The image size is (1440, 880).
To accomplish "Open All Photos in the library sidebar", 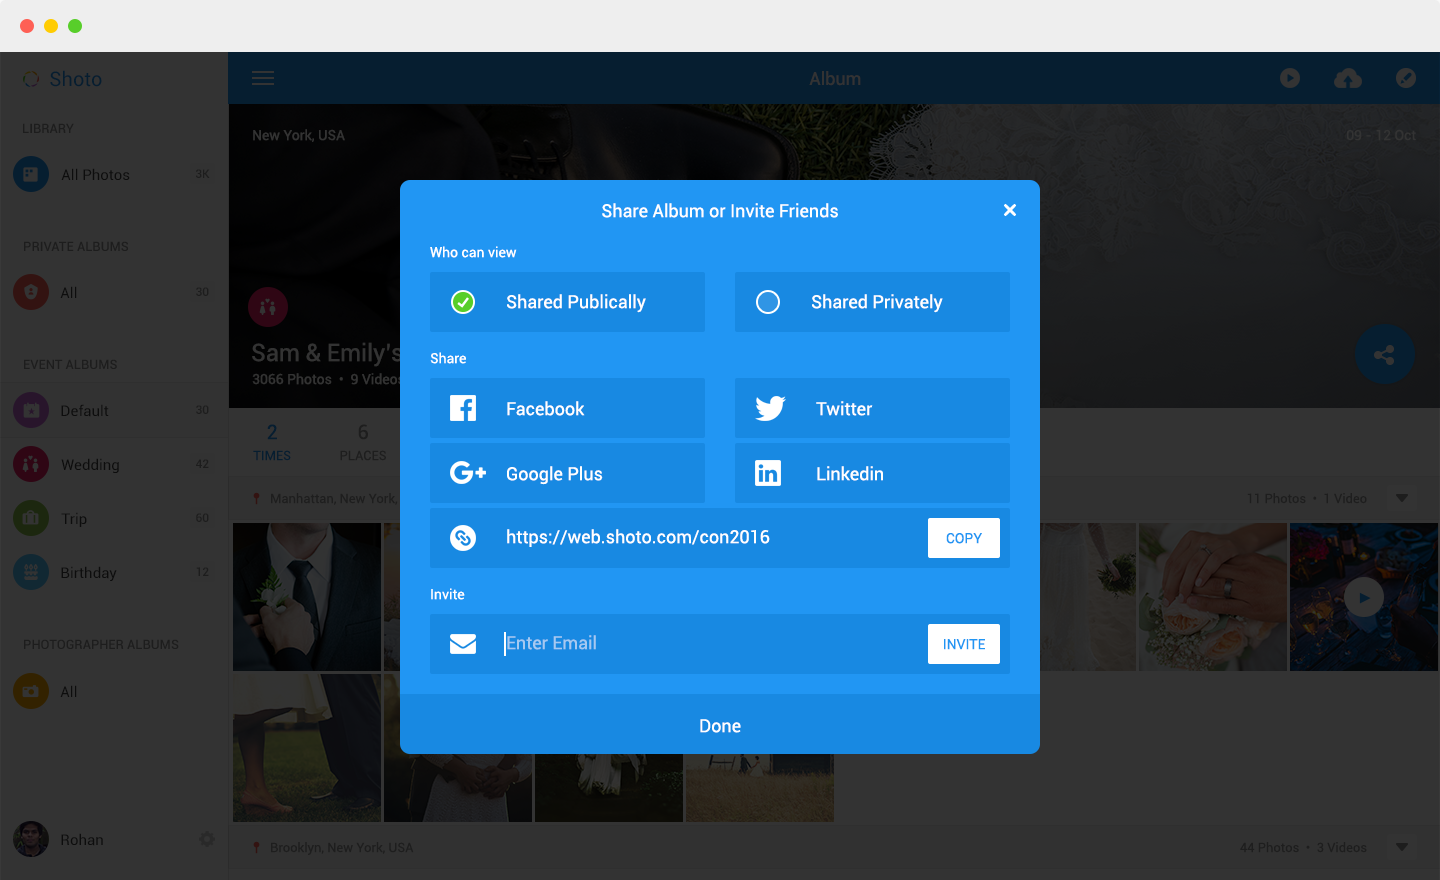I will (114, 175).
